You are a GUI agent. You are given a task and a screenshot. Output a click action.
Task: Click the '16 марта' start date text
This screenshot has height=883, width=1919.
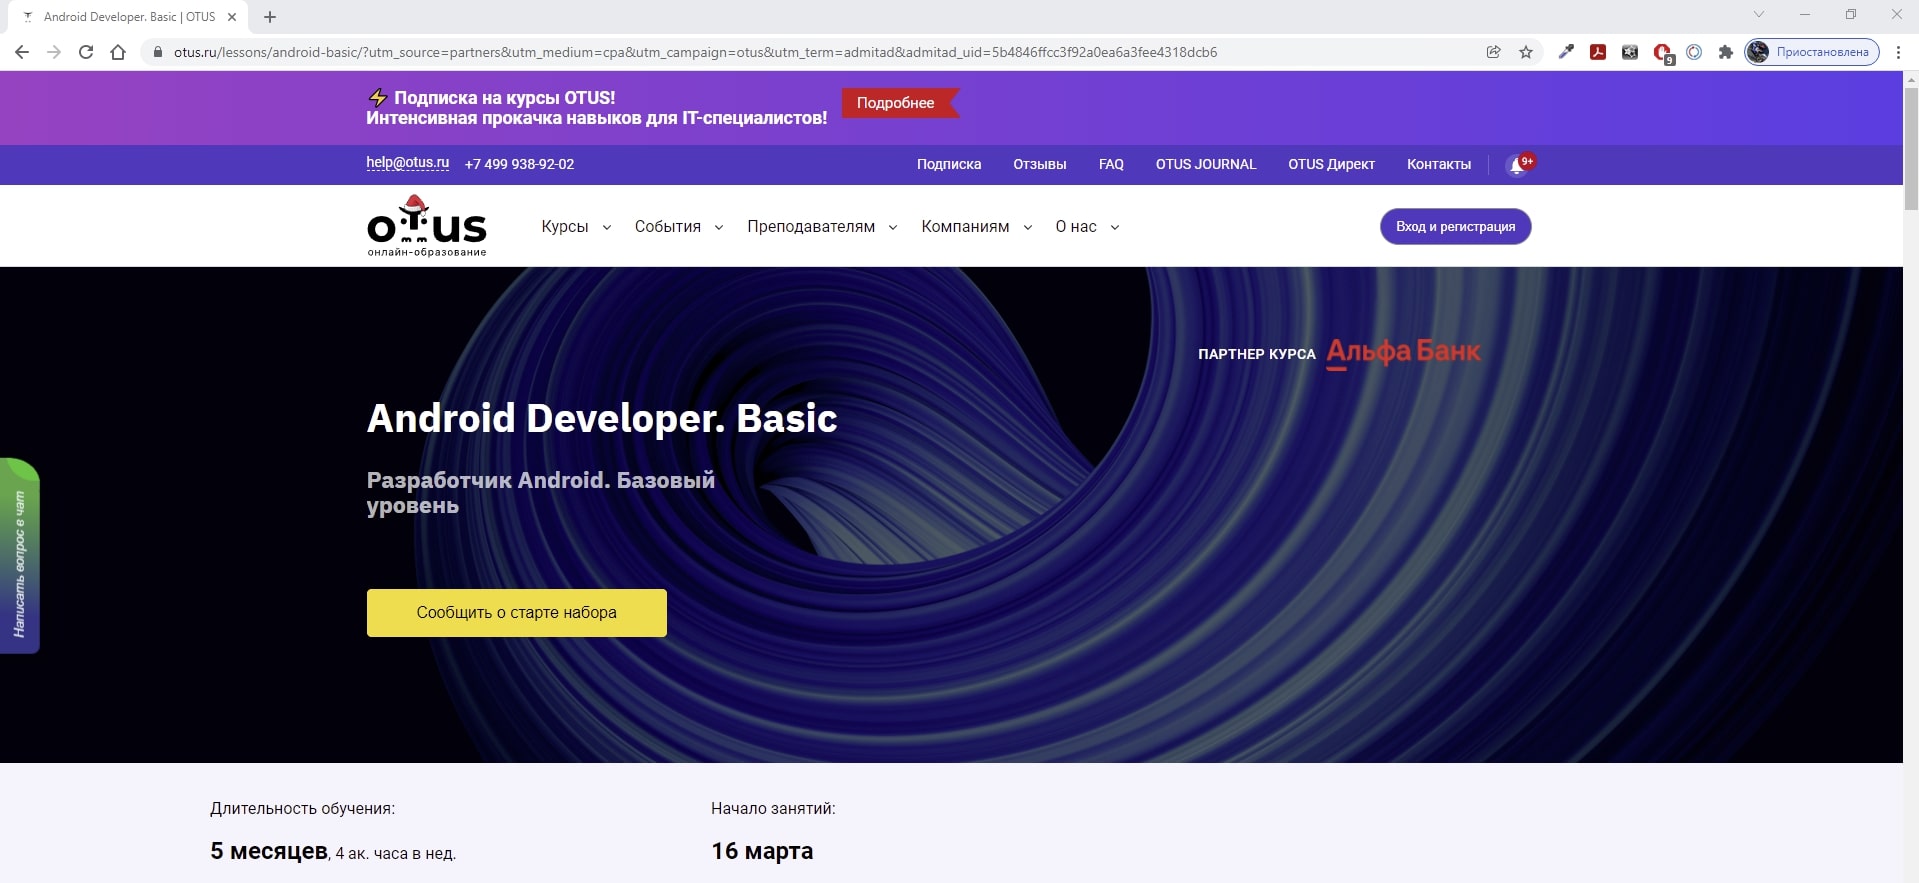[x=762, y=851]
